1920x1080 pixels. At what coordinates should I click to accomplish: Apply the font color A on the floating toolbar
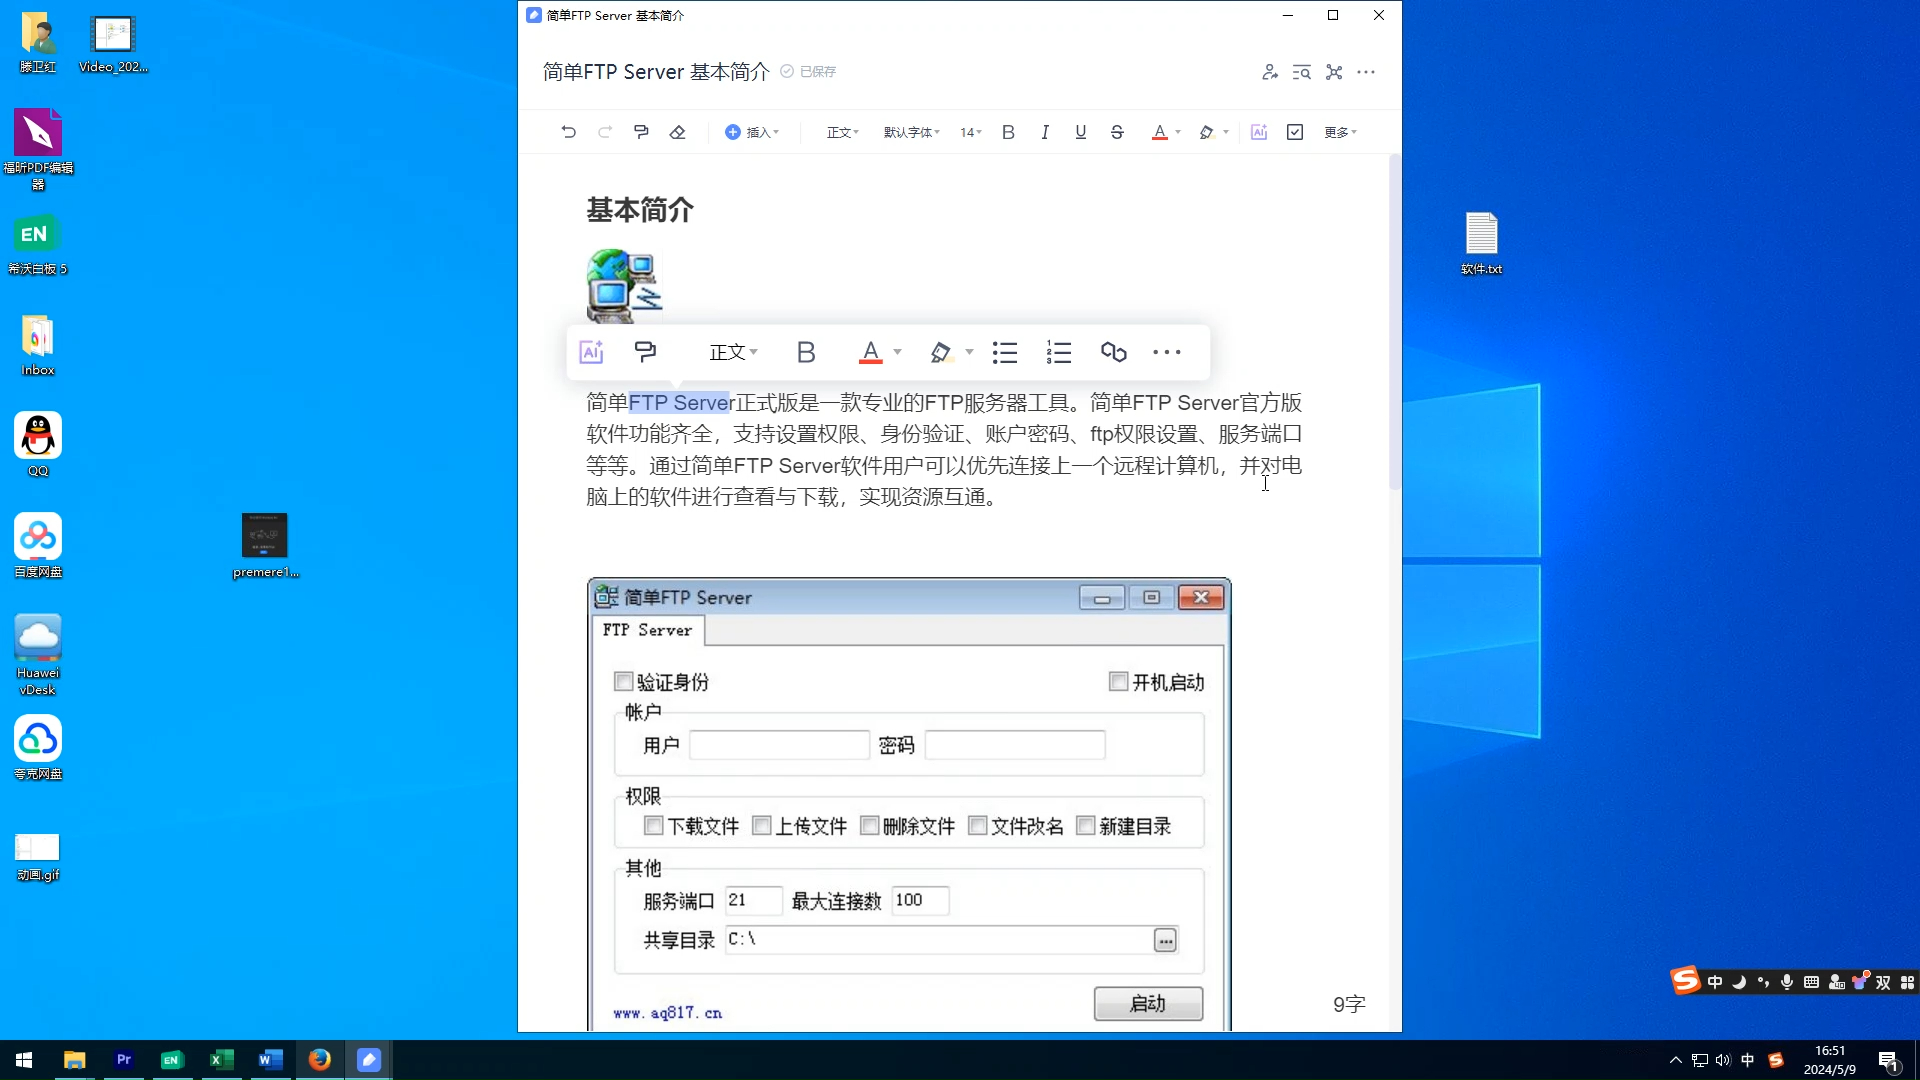[871, 352]
